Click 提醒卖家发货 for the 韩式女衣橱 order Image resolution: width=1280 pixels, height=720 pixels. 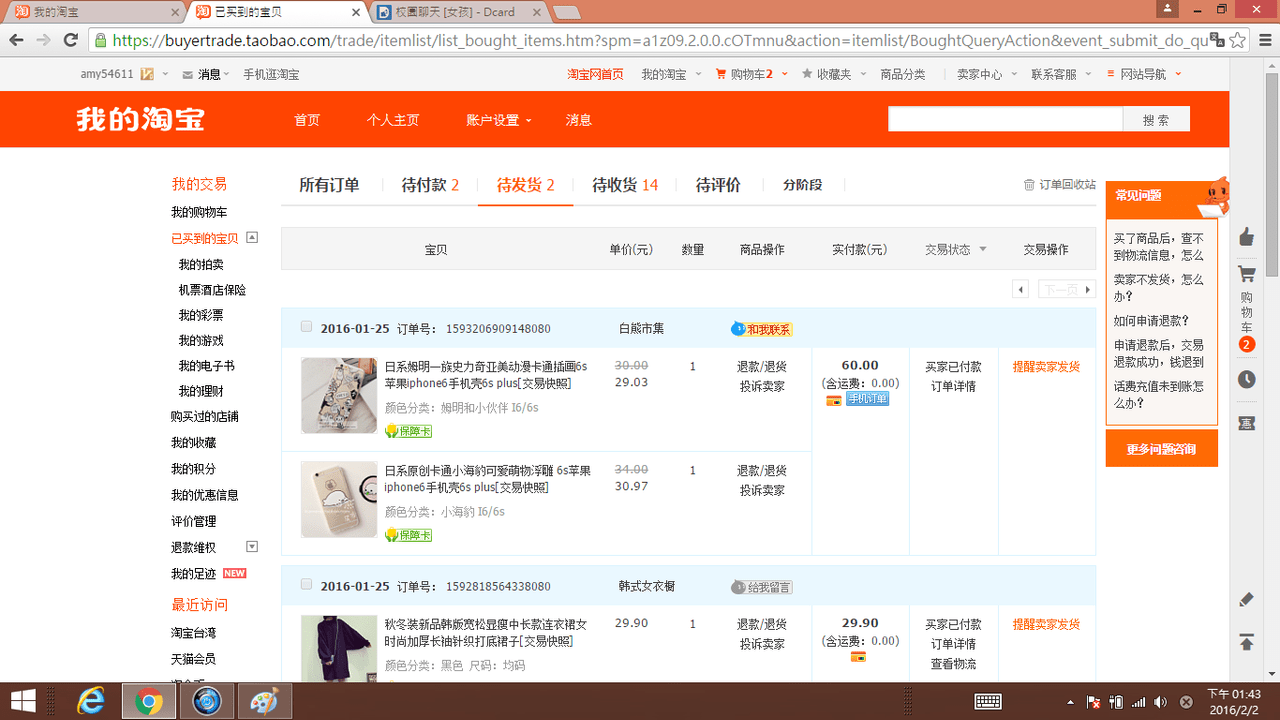[x=1046, y=624]
